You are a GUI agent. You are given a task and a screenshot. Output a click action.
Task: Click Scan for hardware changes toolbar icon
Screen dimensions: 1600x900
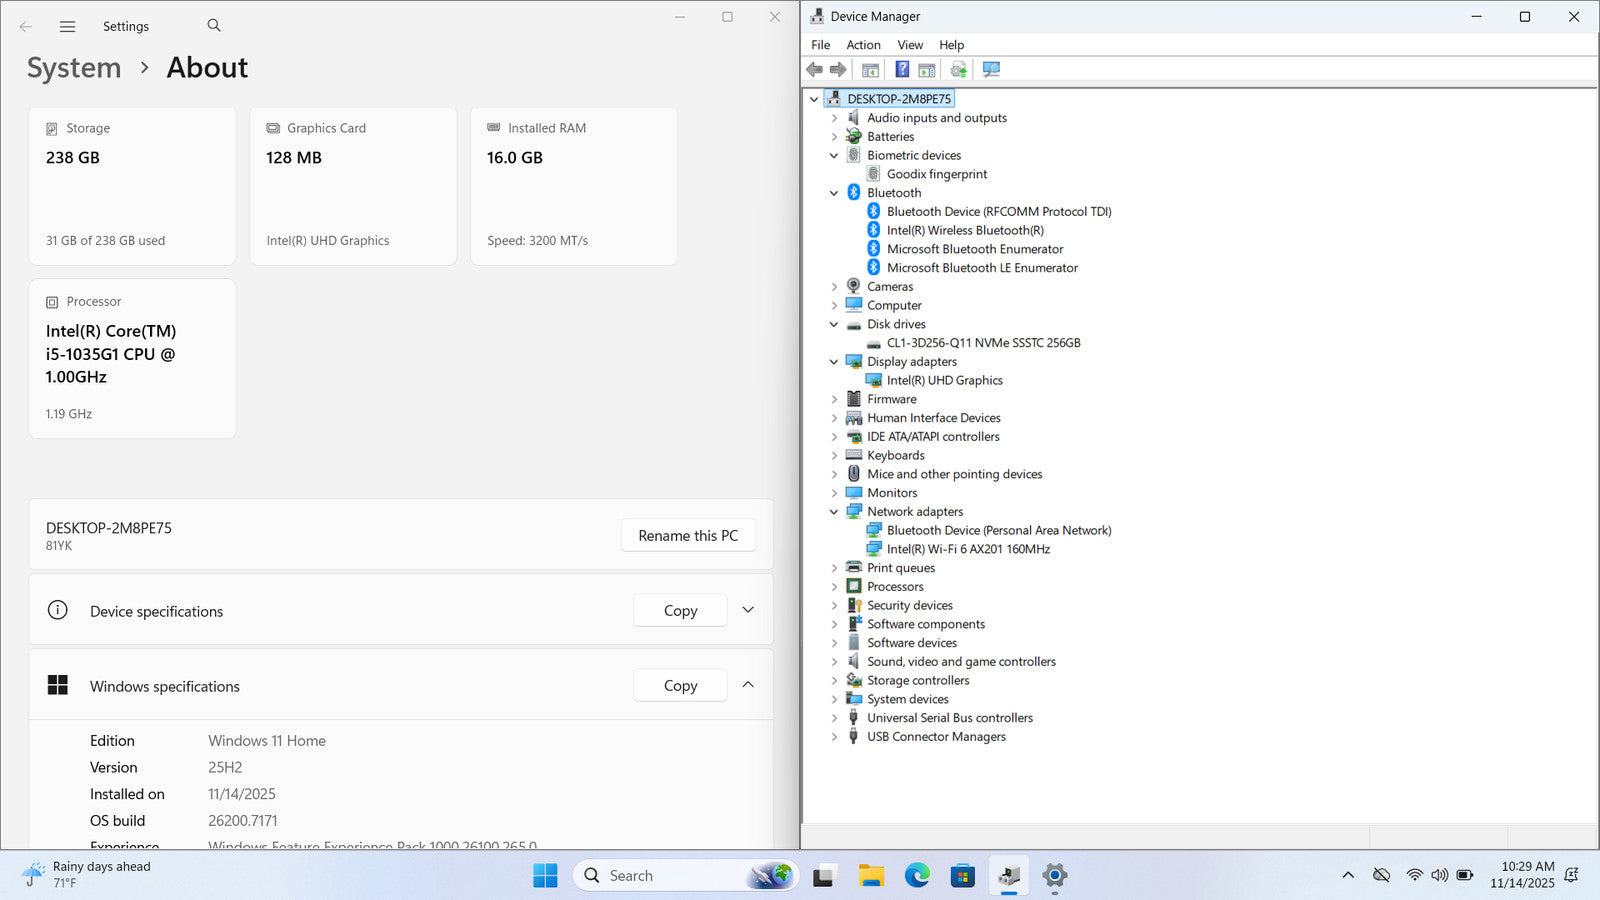[991, 69]
